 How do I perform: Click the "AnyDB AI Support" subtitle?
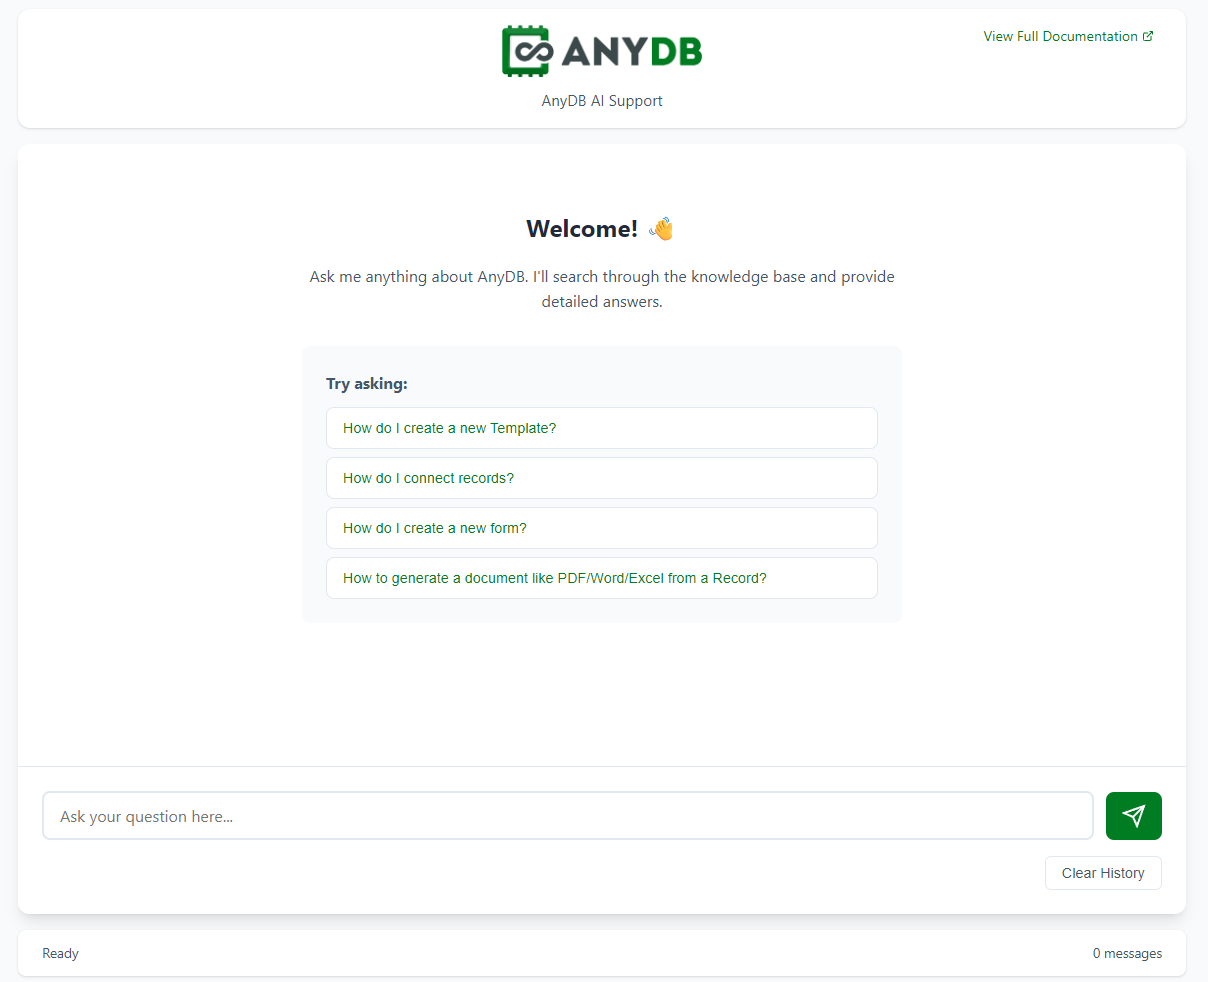(x=602, y=101)
